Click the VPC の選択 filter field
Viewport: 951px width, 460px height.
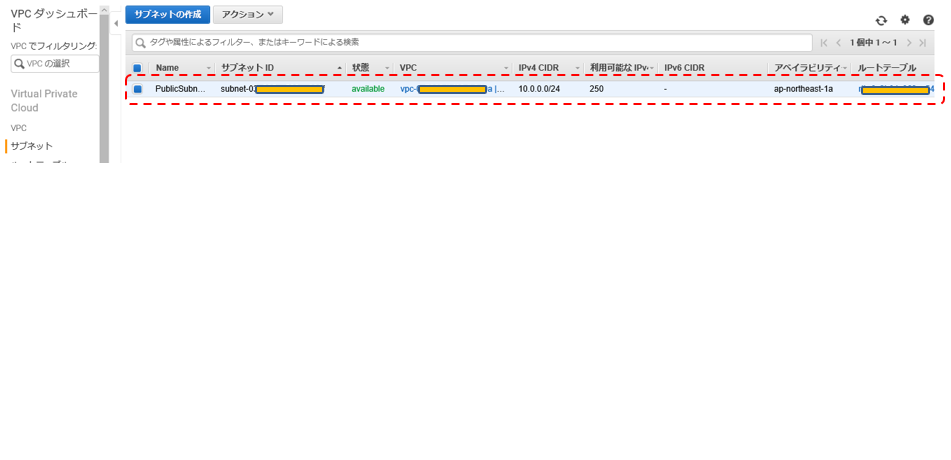55,64
